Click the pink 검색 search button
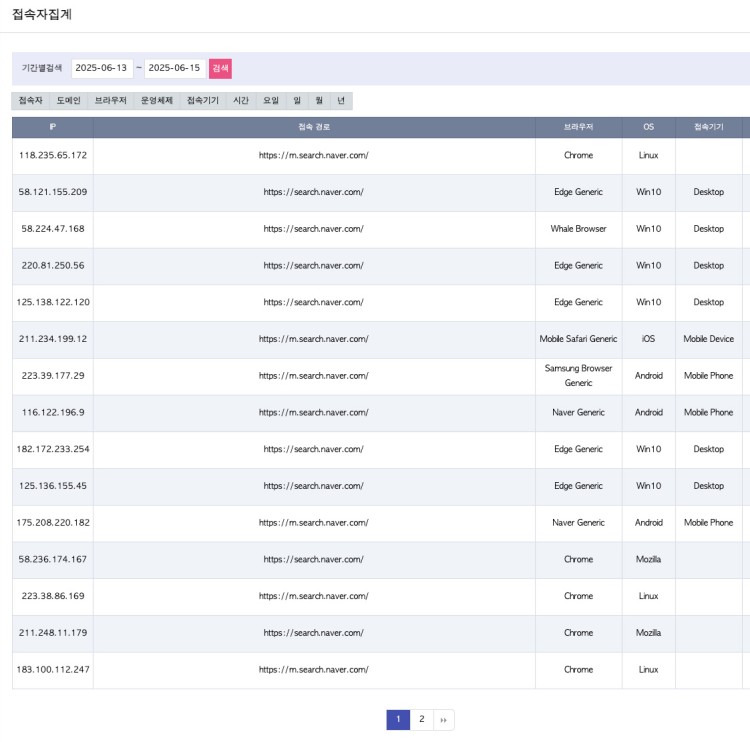The image size is (750, 742). (220, 68)
